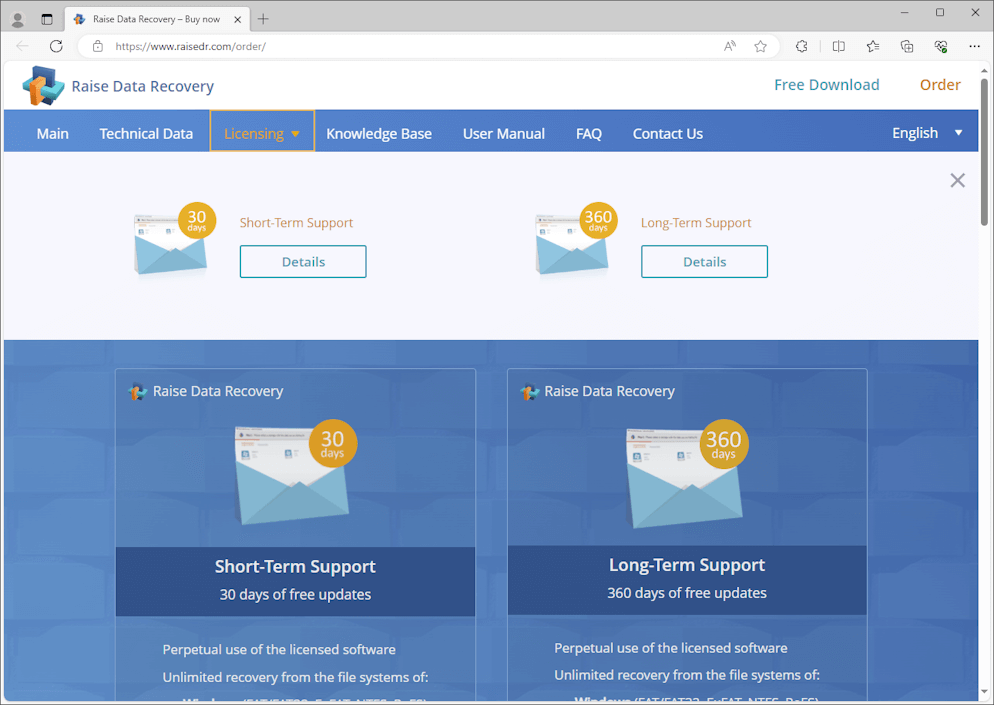Screen dimensions: 994x705
Task: Click the browser back arrow
Action: click(23, 46)
